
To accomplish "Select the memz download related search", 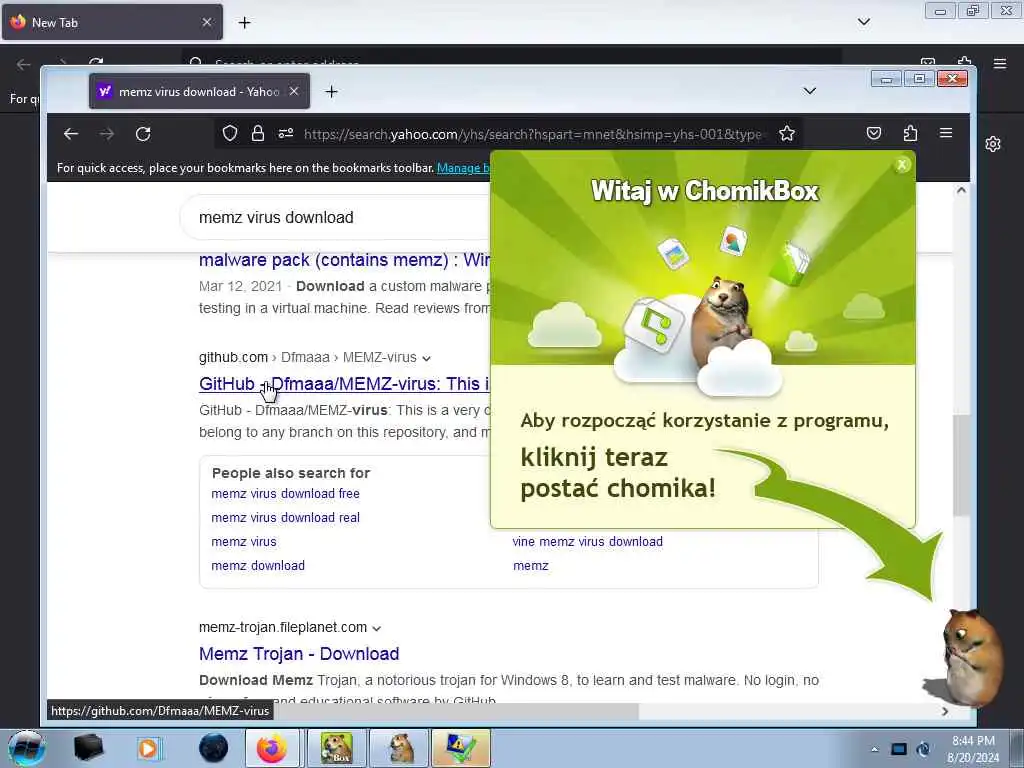I will tap(258, 566).
